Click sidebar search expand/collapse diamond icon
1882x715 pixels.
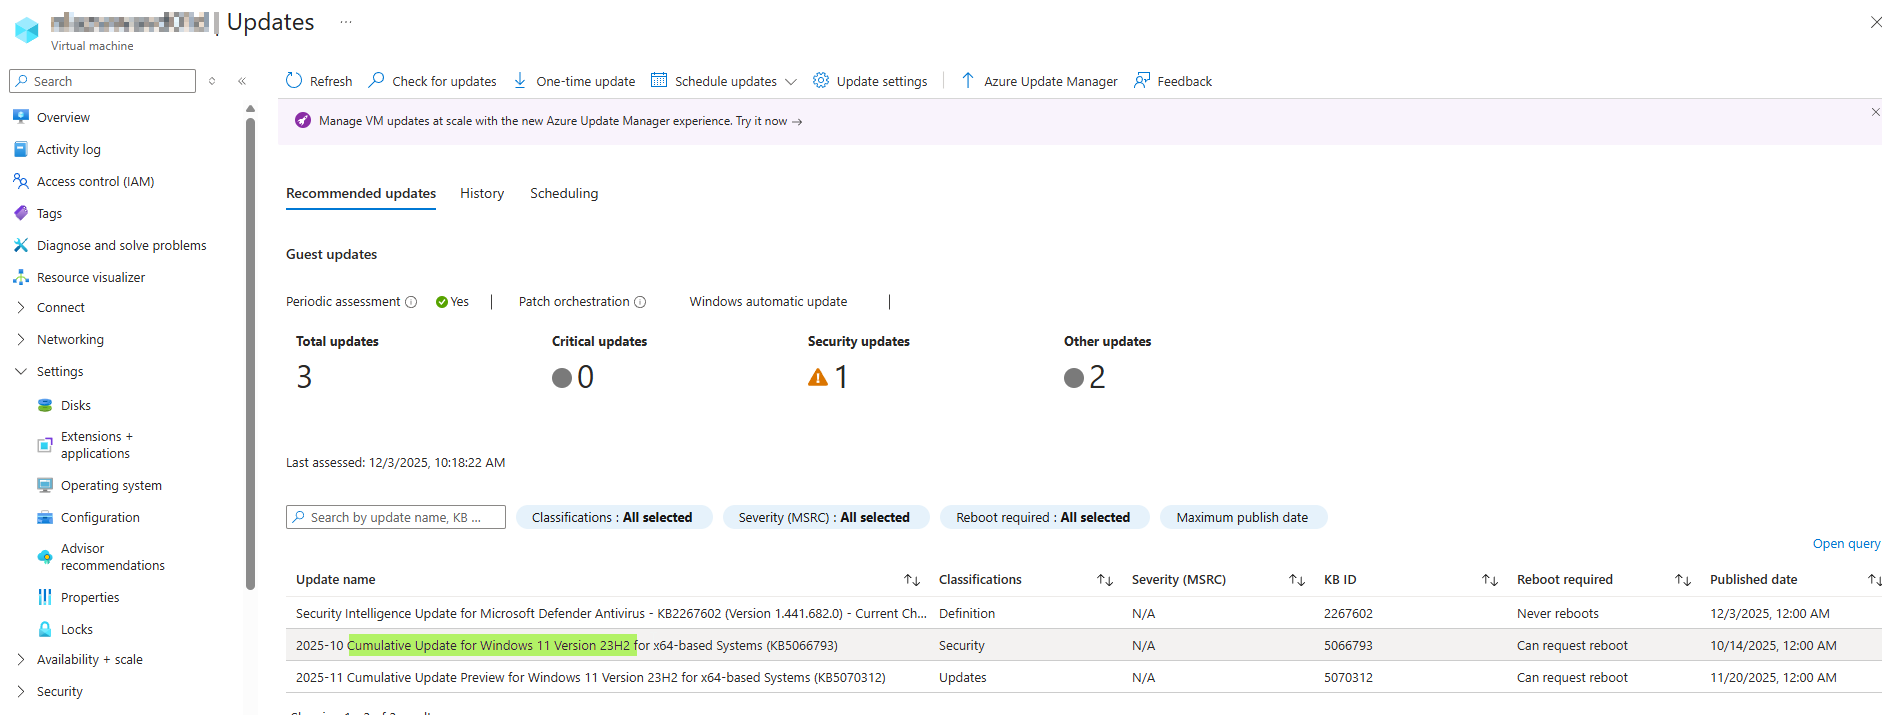pyautogui.click(x=212, y=81)
